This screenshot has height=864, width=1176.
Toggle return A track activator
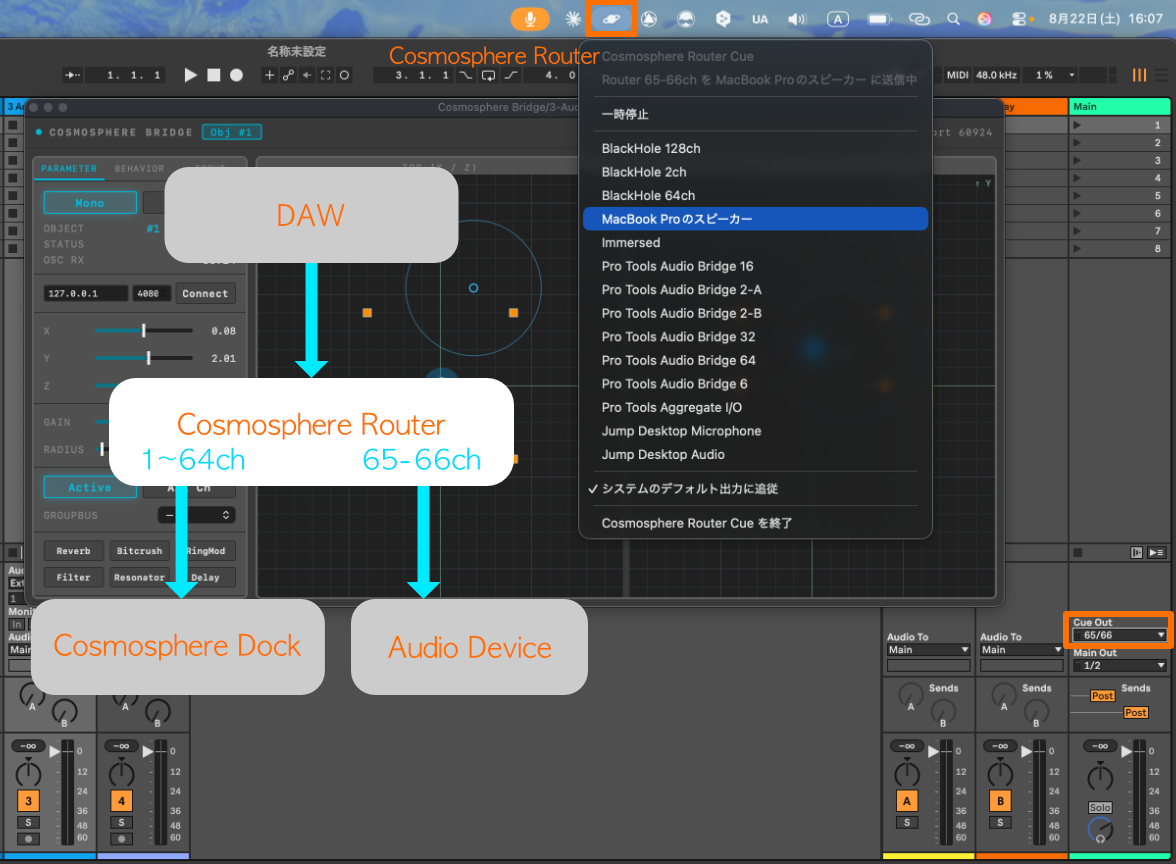tap(907, 800)
